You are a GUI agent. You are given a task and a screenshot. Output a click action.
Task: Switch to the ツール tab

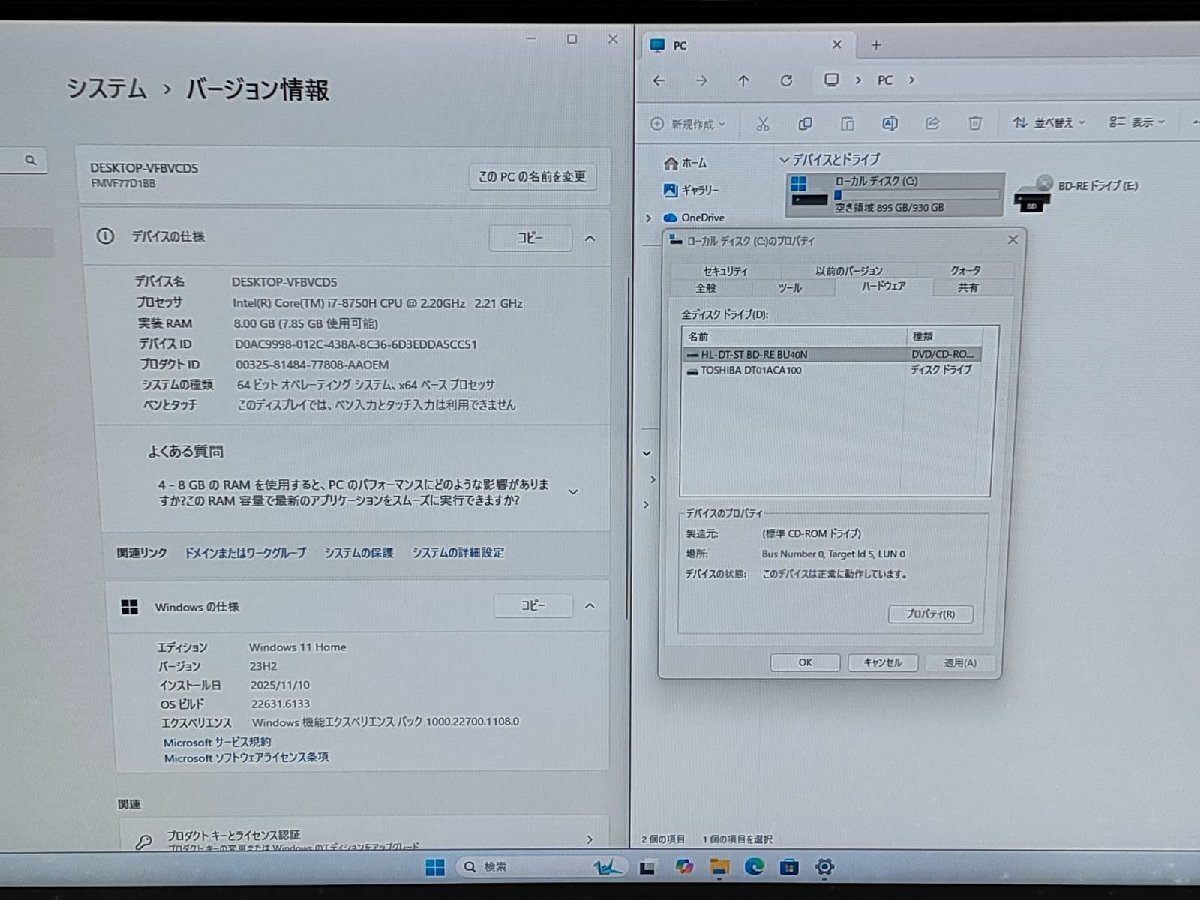click(790, 287)
